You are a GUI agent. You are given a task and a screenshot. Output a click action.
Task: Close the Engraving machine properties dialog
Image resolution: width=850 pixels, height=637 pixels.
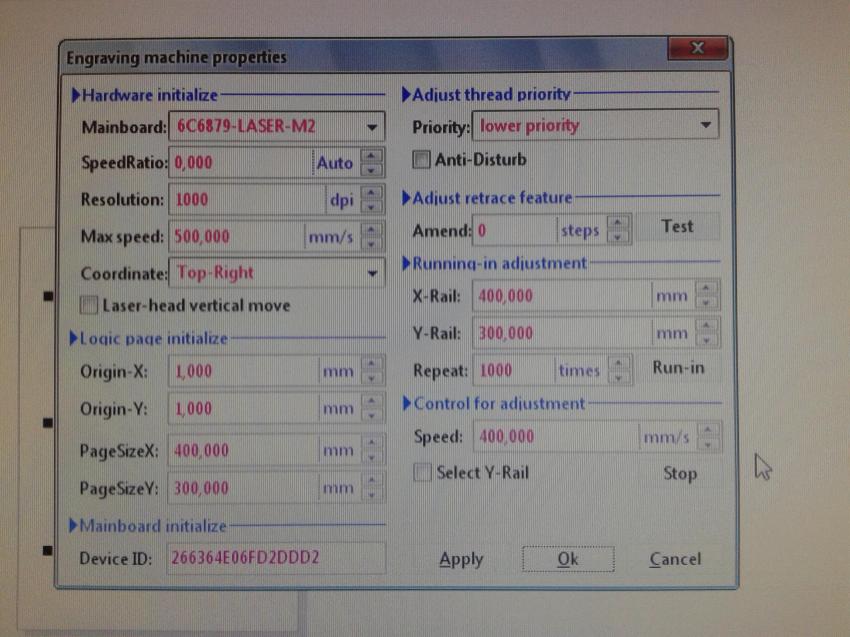pos(698,49)
